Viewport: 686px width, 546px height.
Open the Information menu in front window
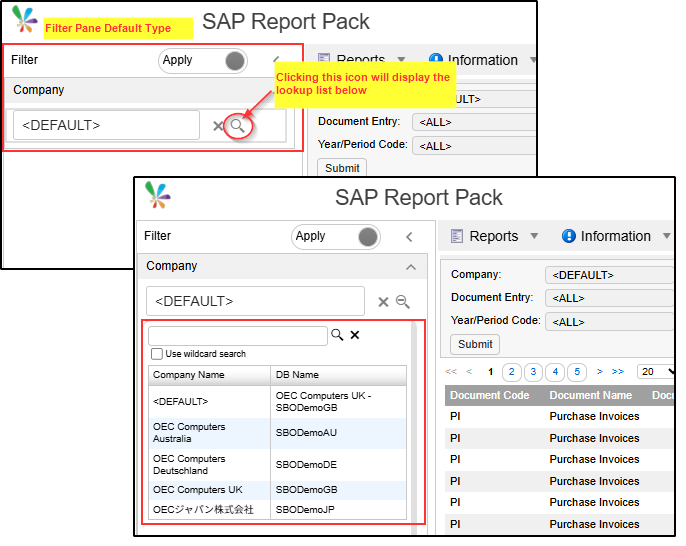[616, 236]
